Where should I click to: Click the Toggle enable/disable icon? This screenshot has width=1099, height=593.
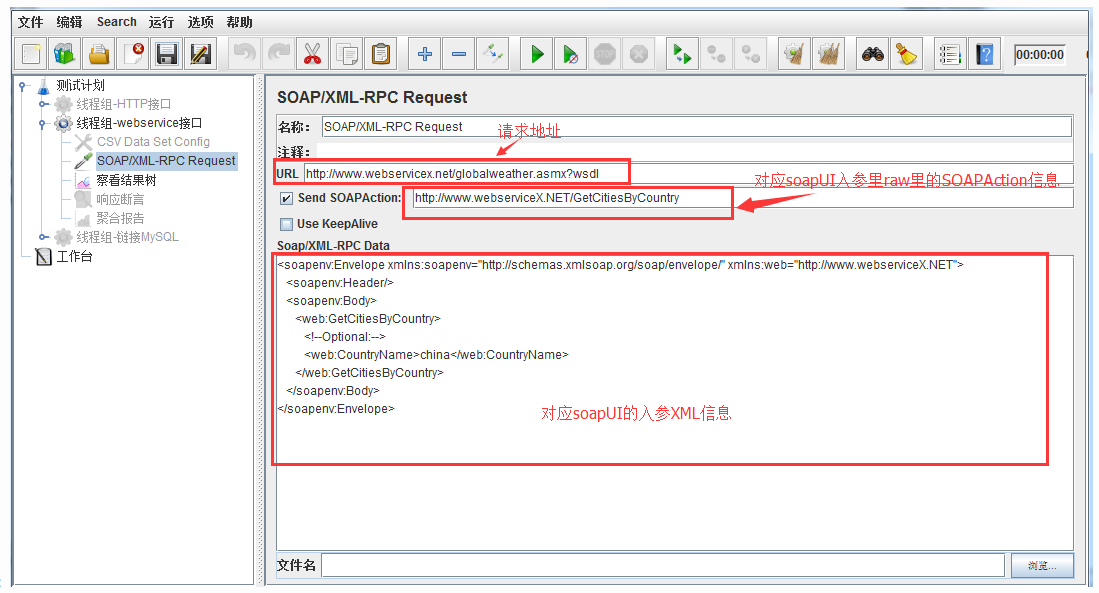pos(493,54)
